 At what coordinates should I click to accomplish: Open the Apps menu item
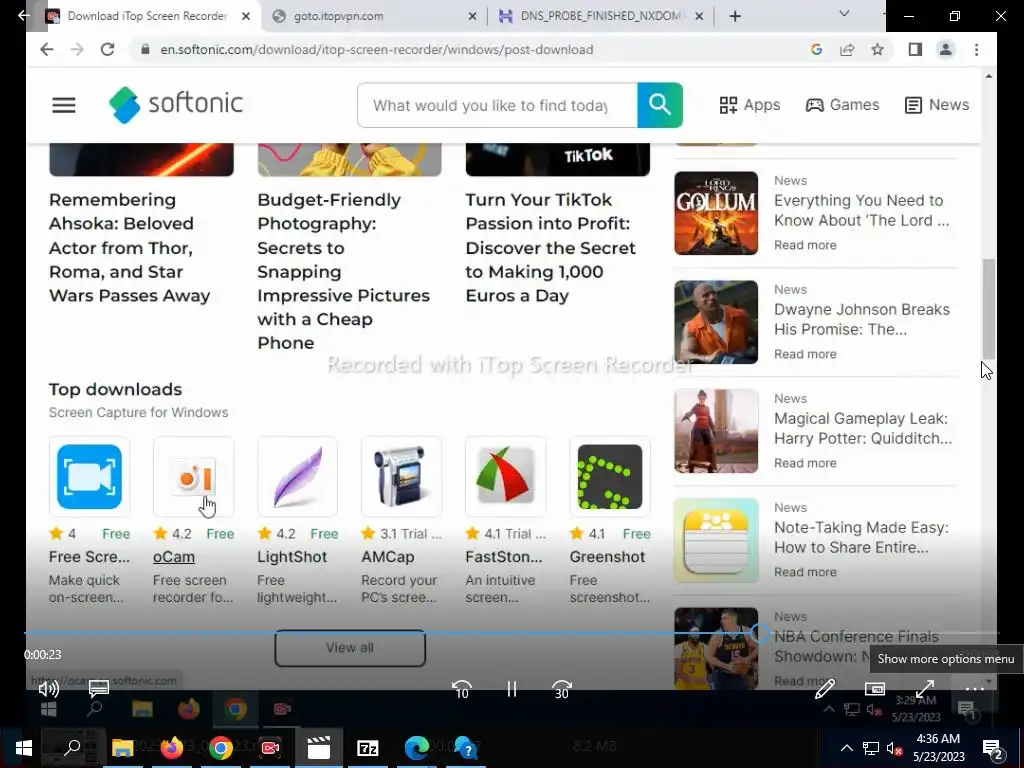click(x=750, y=104)
